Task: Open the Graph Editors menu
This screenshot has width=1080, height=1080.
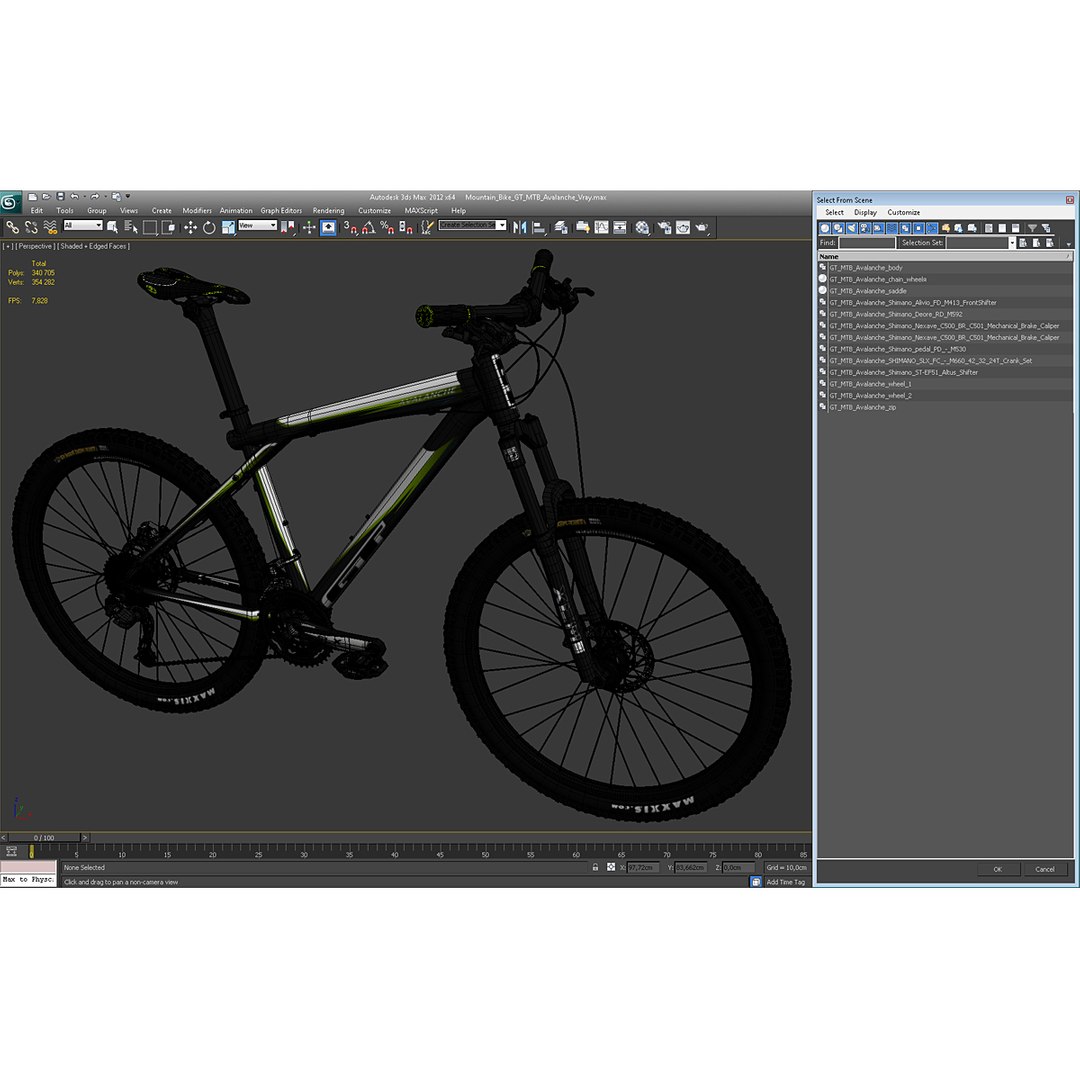Action: (x=281, y=211)
